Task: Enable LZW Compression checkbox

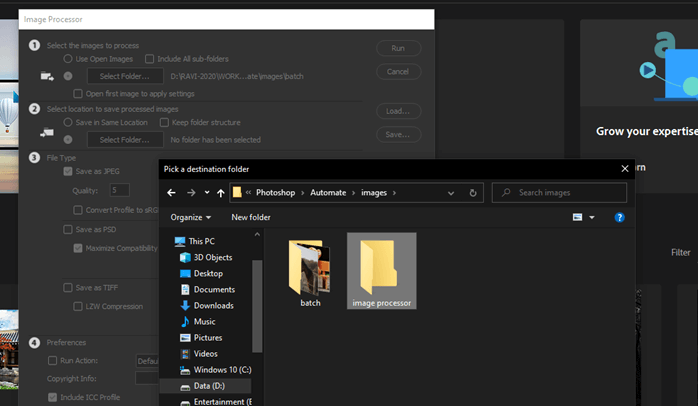Action: point(78,306)
